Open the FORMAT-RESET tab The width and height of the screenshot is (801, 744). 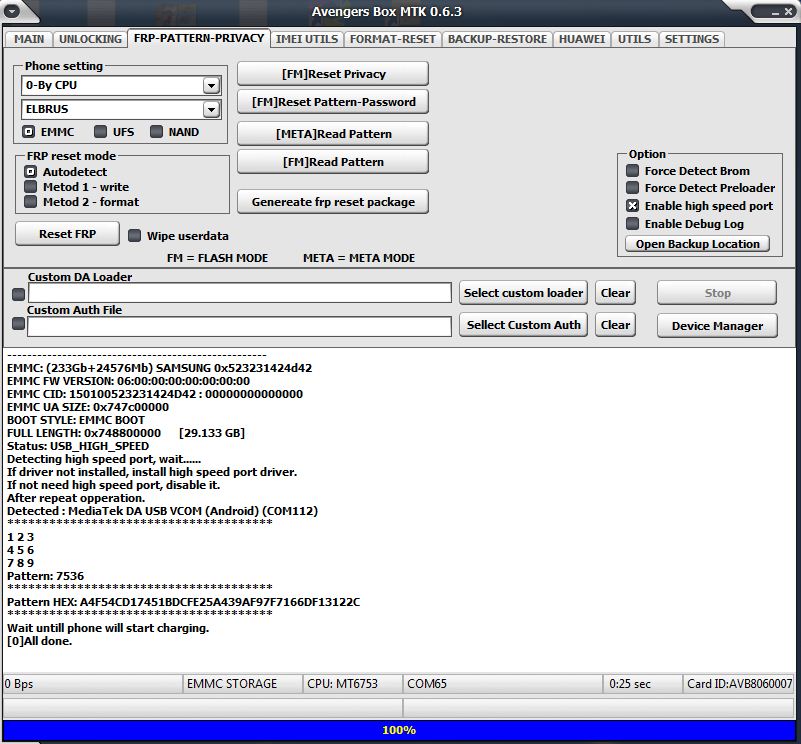[x=392, y=39]
